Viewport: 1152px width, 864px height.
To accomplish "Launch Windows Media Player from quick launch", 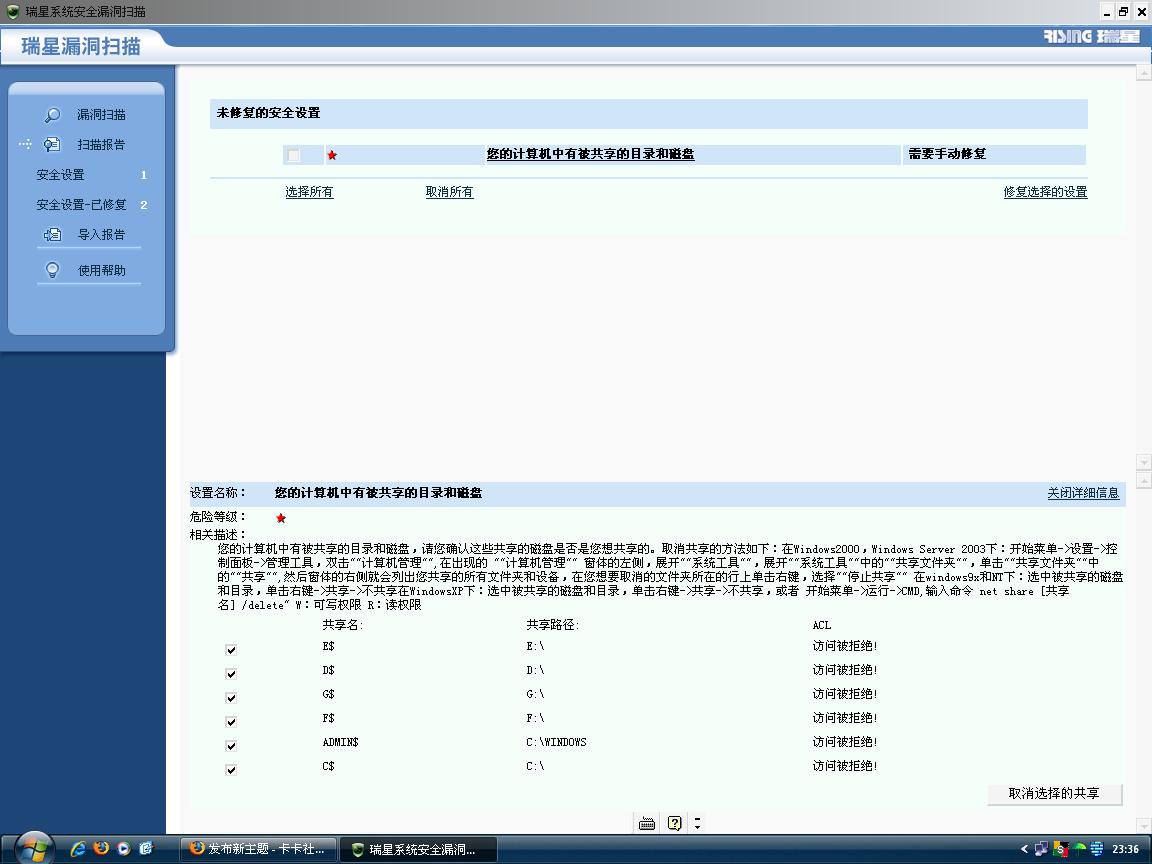I will 123,849.
